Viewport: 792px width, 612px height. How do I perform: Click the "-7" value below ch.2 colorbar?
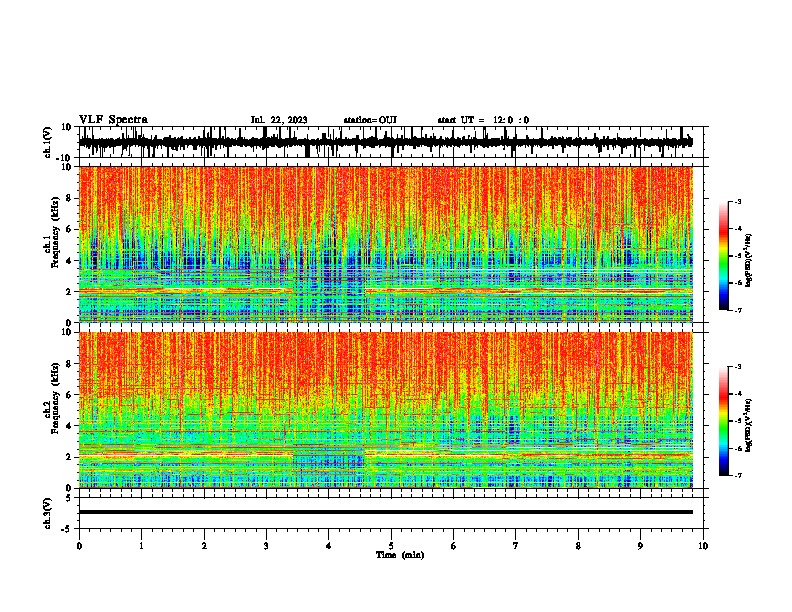coord(738,475)
